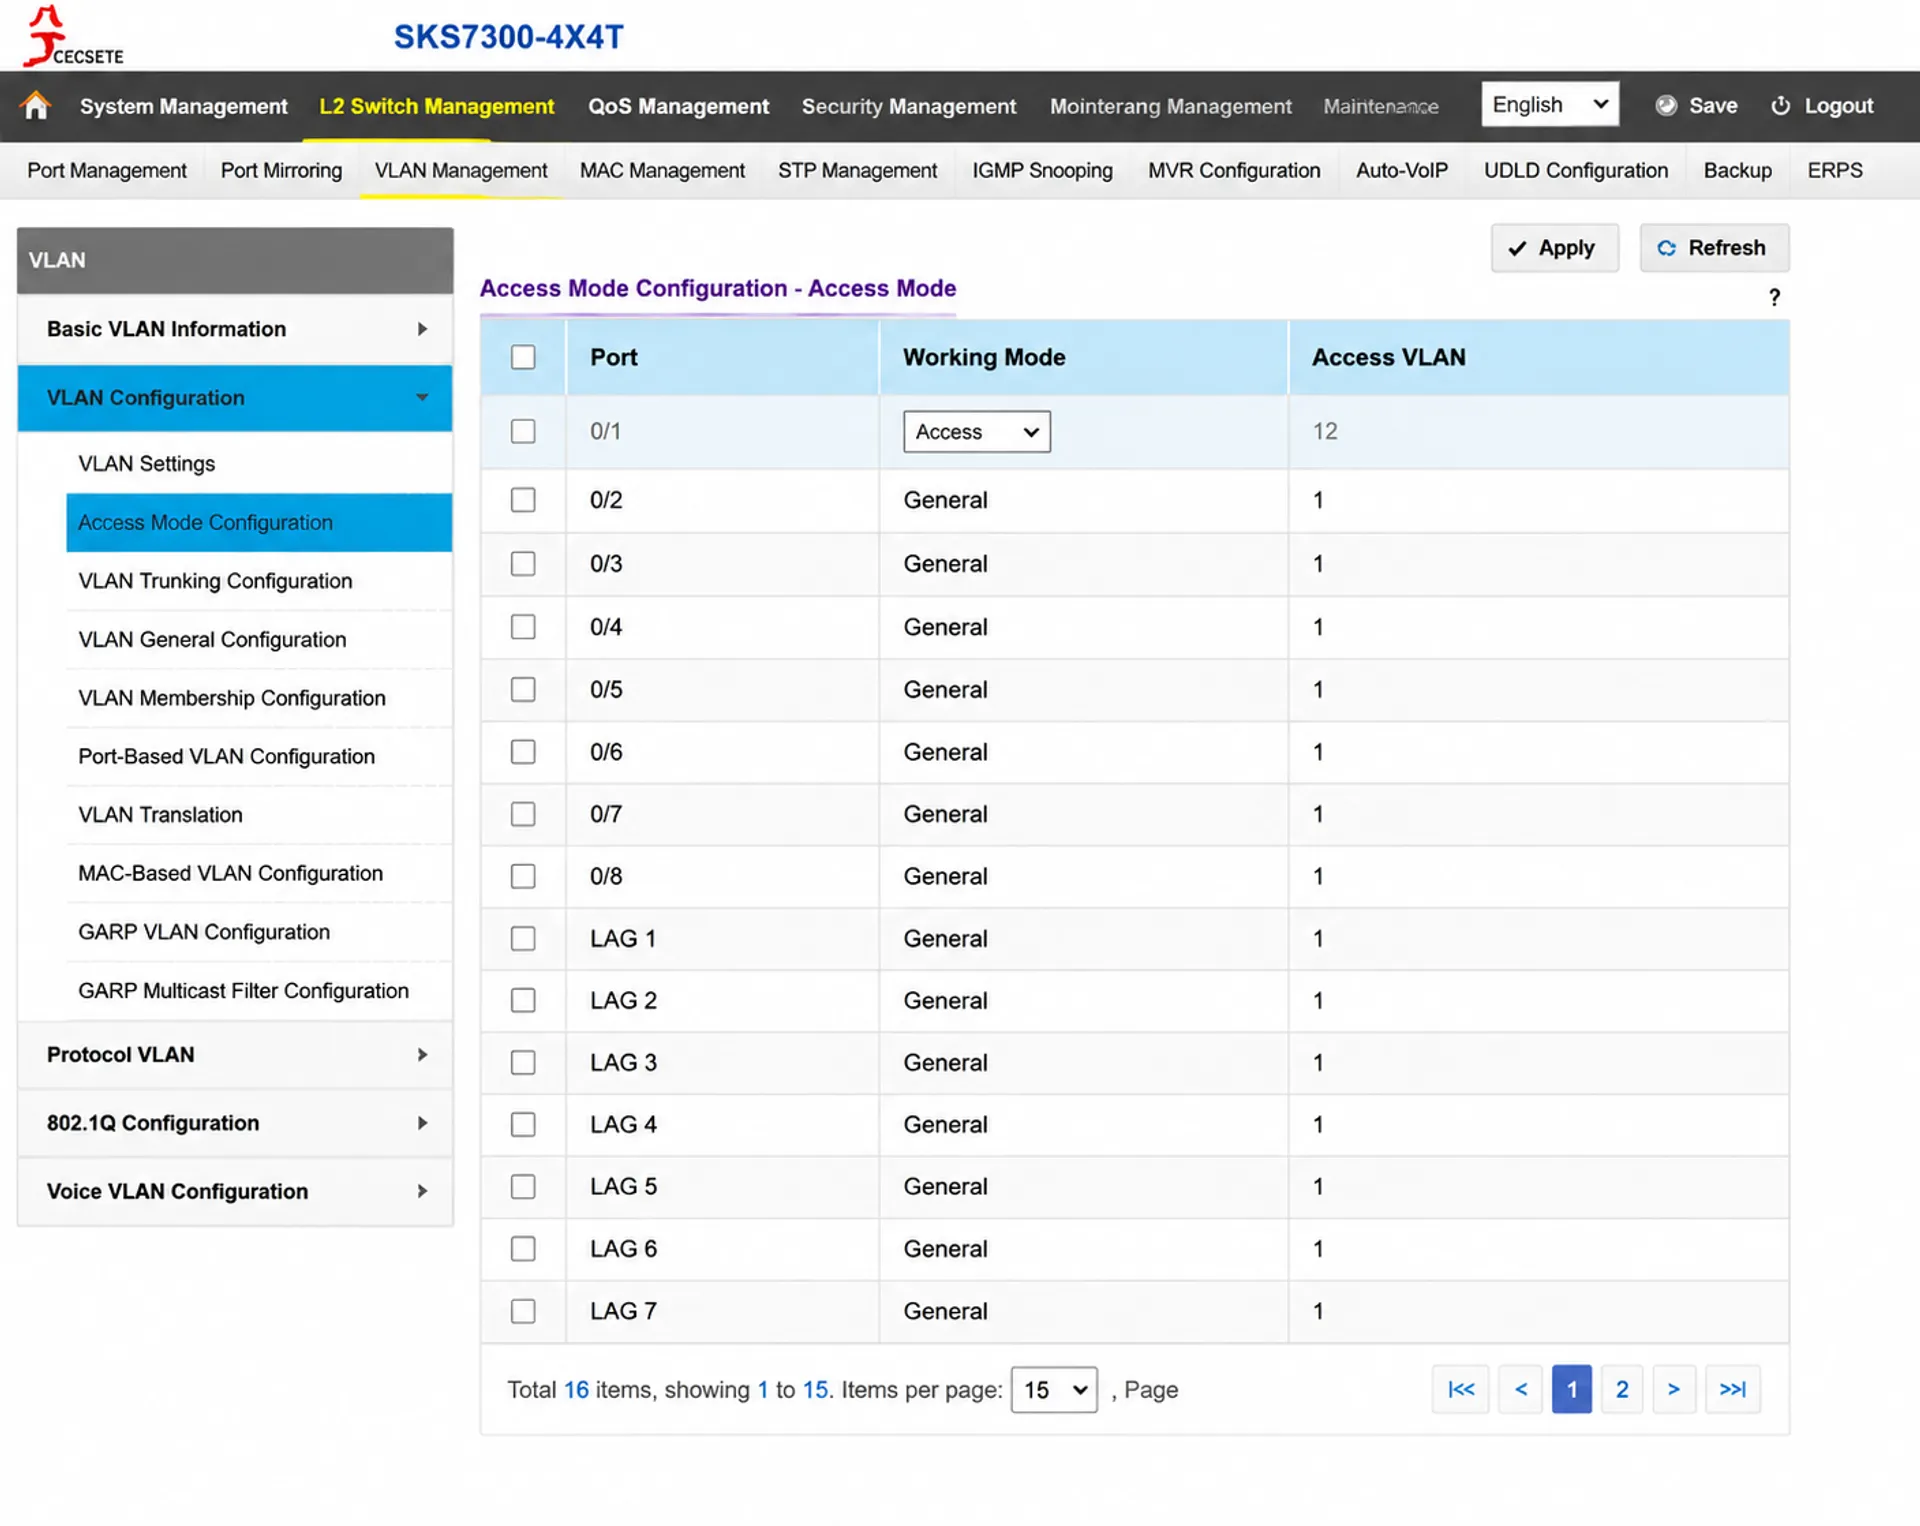
Task: Go to the previous page arrow
Action: (1520, 1389)
